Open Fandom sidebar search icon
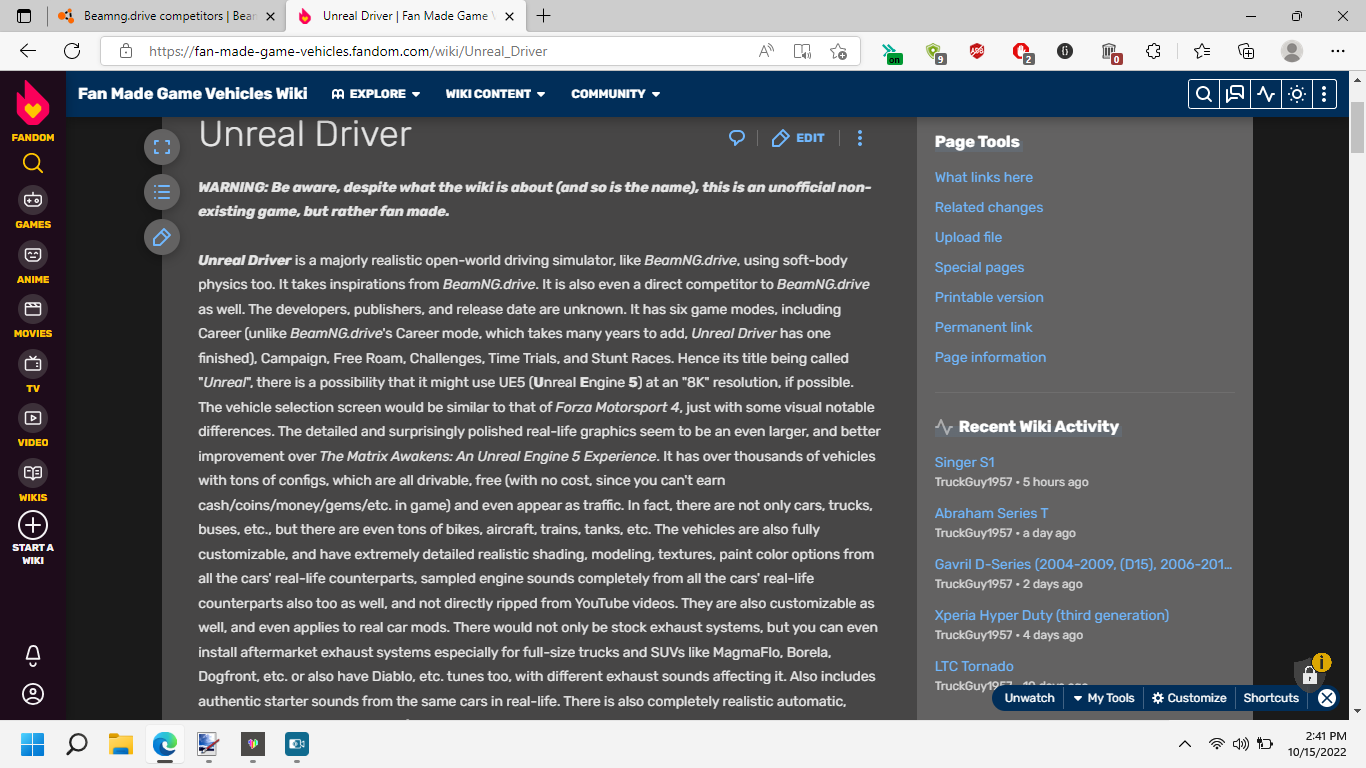The height and width of the screenshot is (768, 1366). coord(33,163)
